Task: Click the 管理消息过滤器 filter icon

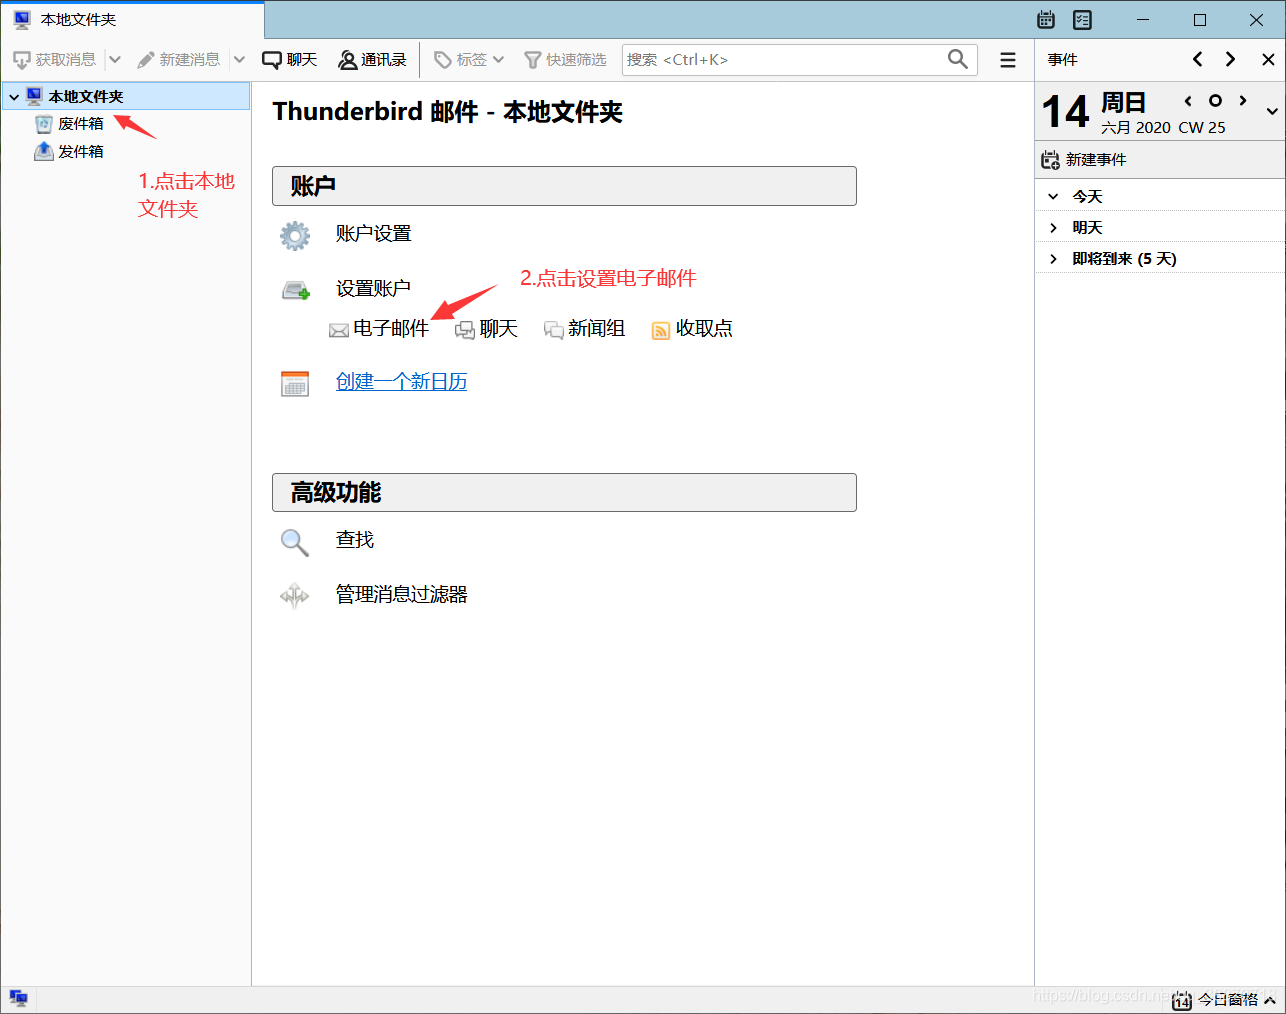Action: point(295,596)
